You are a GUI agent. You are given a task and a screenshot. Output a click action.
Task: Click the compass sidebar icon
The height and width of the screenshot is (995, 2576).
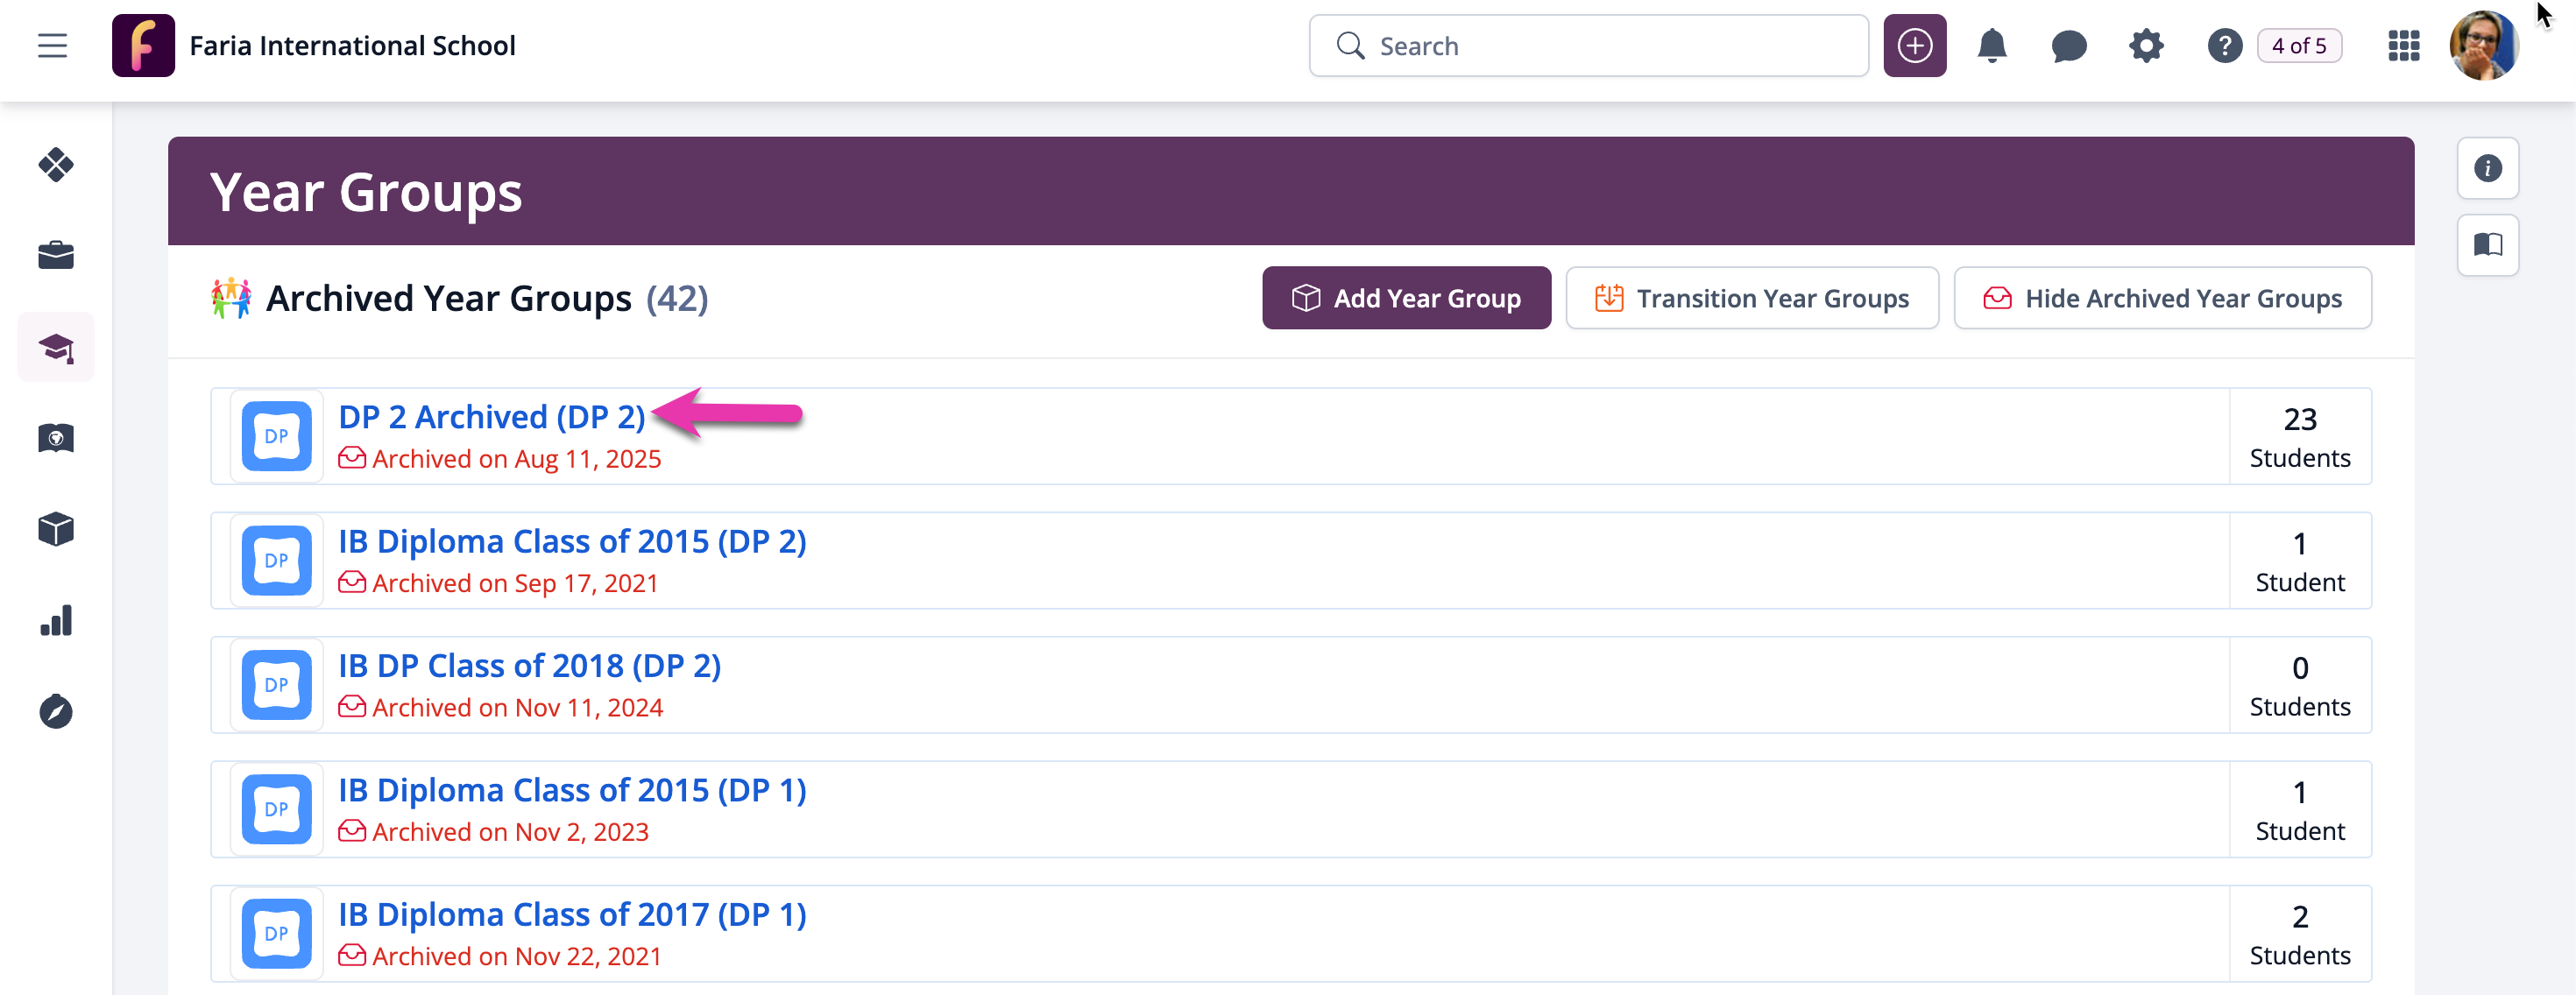(x=56, y=712)
